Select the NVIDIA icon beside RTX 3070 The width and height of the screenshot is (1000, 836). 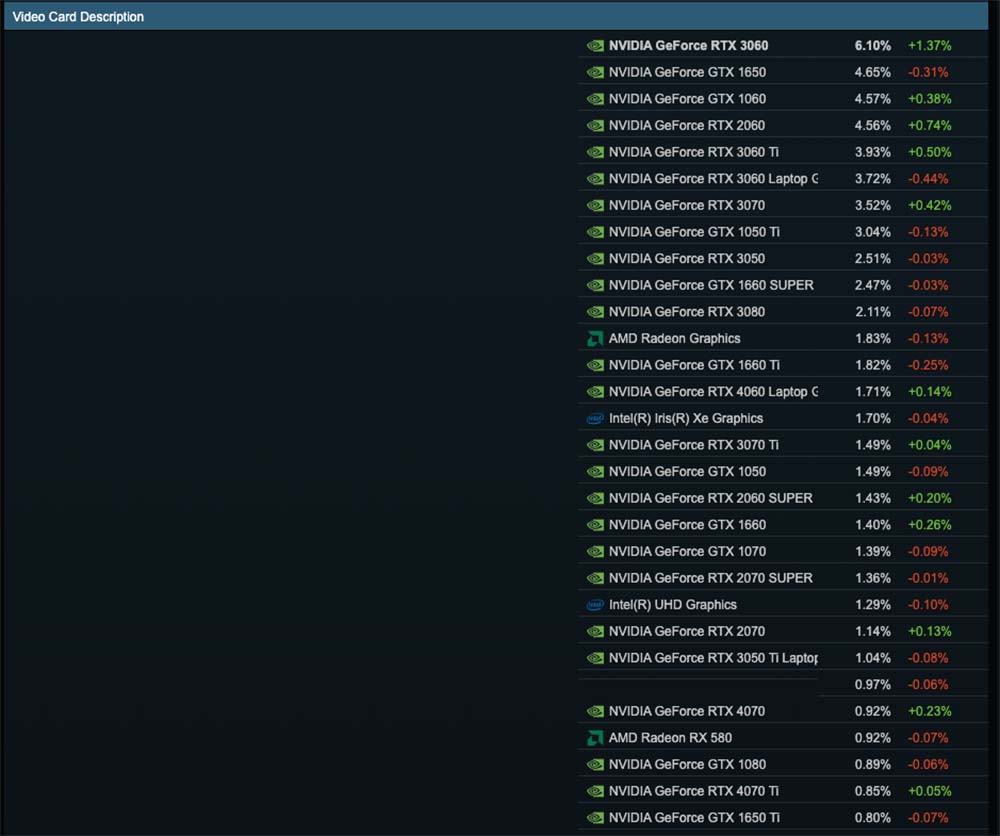pyautogui.click(x=595, y=205)
